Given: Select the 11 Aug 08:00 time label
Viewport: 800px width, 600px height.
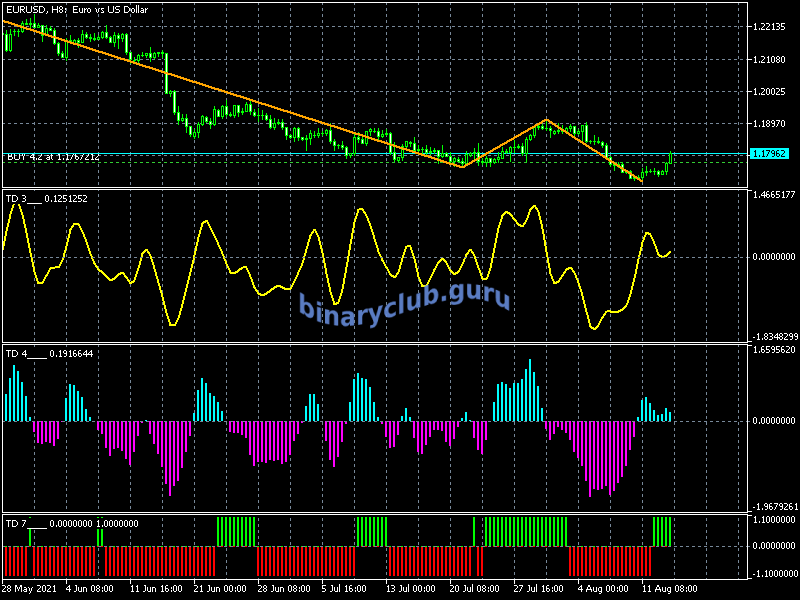Looking at the screenshot, I should pyautogui.click(x=668, y=588).
